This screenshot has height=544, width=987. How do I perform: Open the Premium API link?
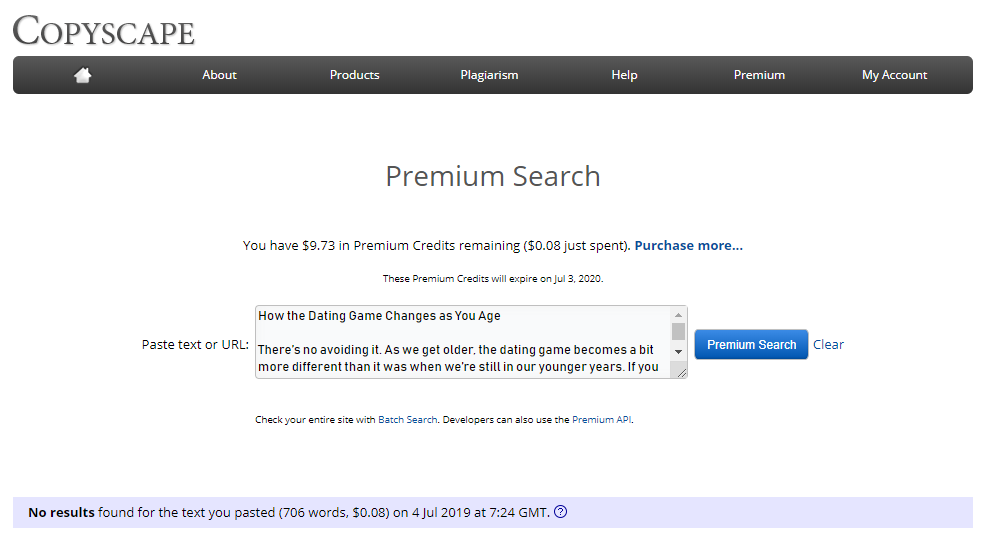601,419
